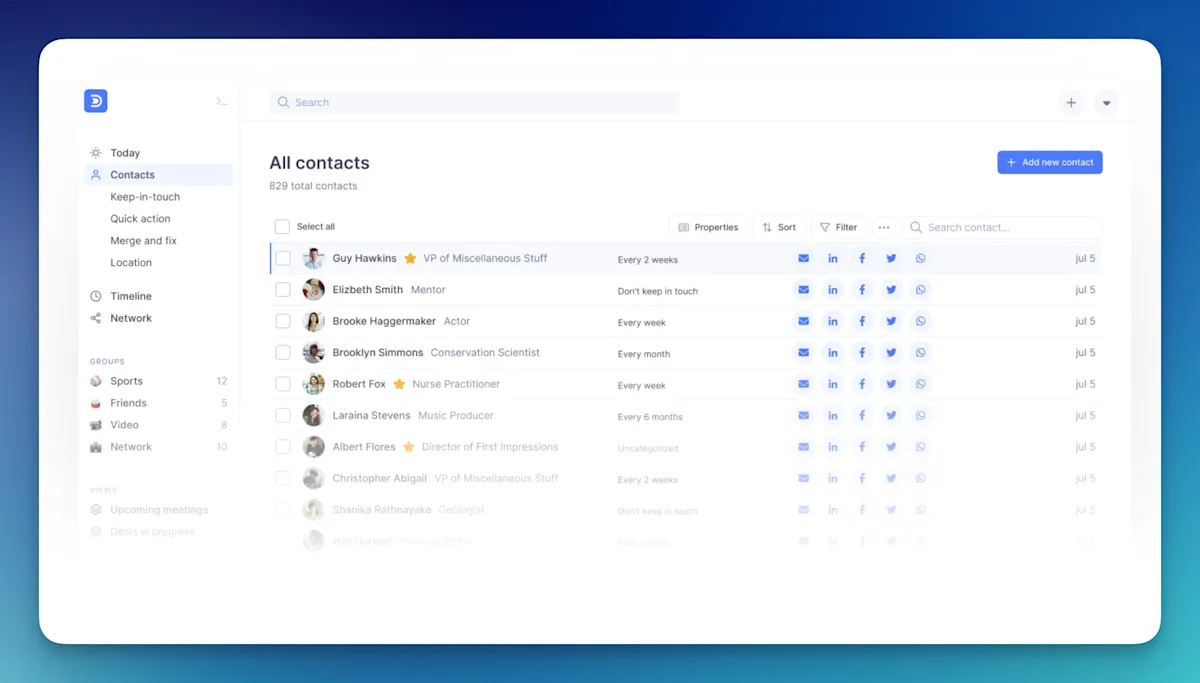Toggle the star next to Guy Hawkins

coord(410,258)
